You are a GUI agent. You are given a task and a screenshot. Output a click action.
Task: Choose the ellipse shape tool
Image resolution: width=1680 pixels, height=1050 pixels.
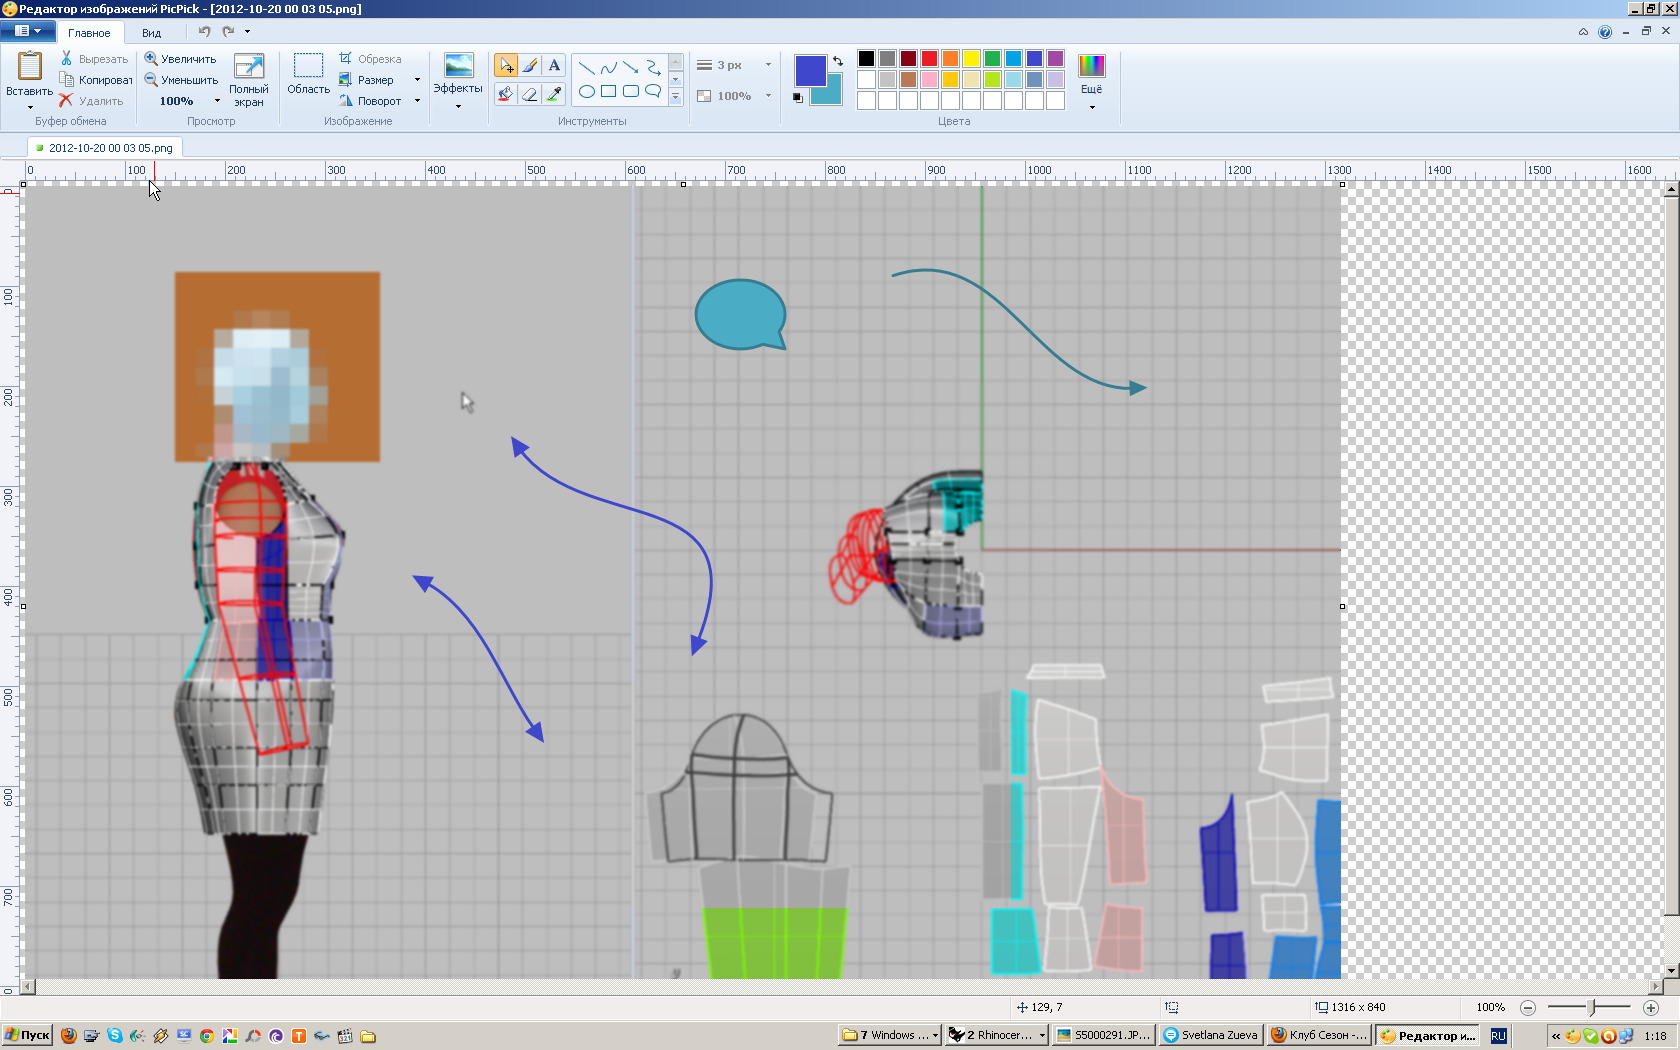pyautogui.click(x=587, y=91)
